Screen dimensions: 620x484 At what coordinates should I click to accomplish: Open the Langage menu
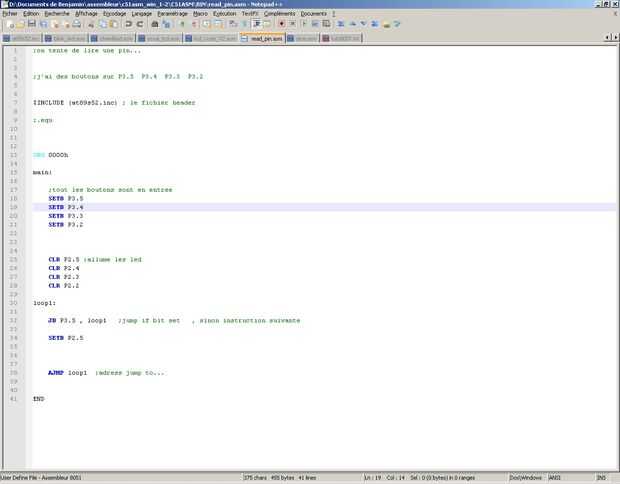tap(142, 13)
